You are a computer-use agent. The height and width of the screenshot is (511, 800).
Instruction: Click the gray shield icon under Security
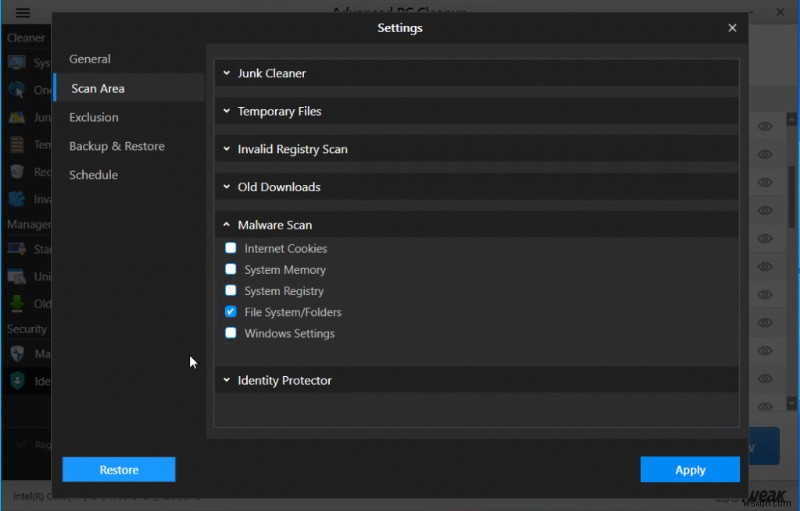[x=16, y=353]
